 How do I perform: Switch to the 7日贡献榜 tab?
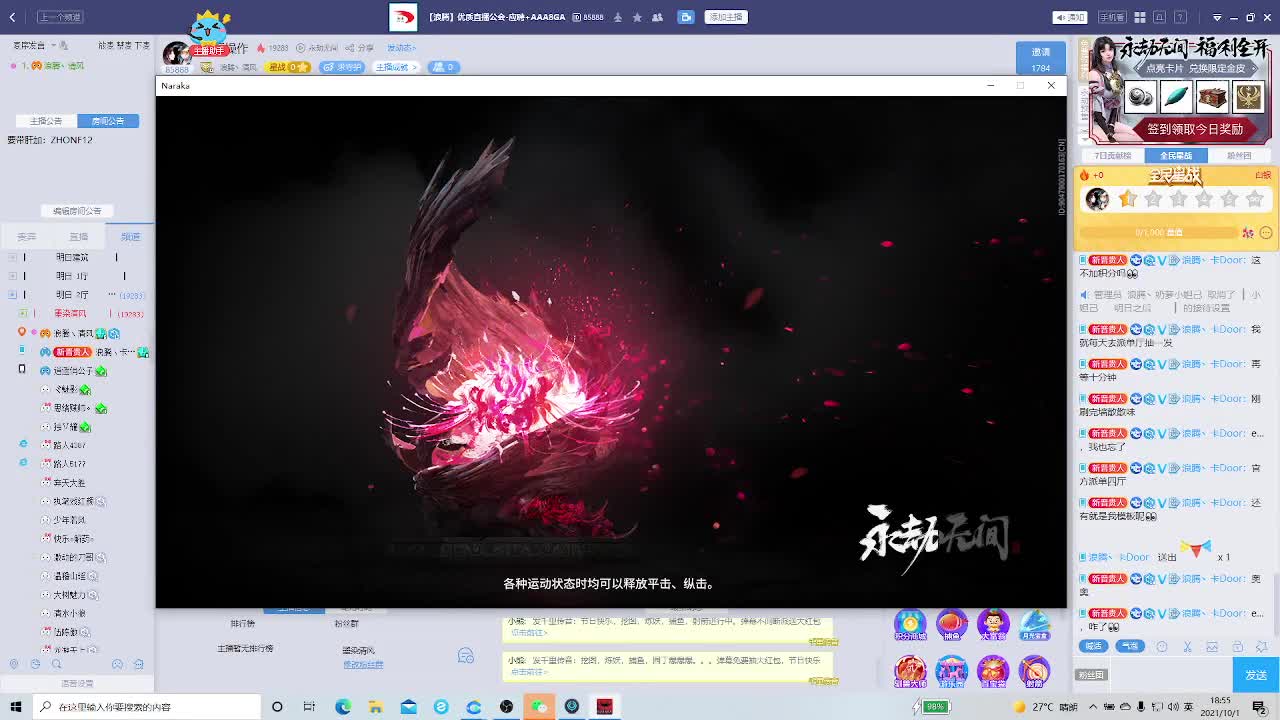1112,156
